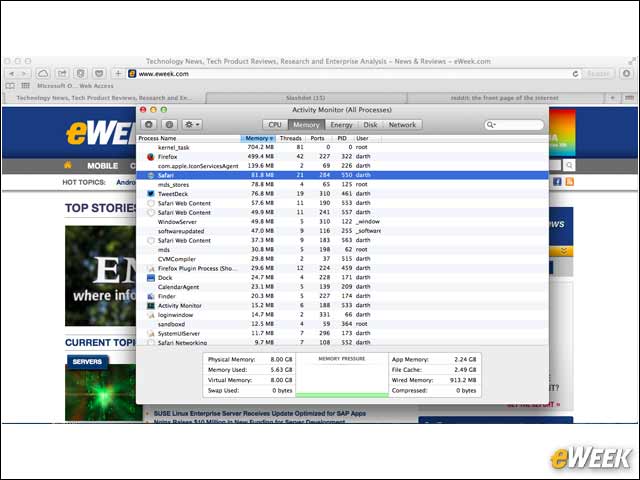The height and width of the screenshot is (480, 640).
Task: Focus the Activity Monitor search field
Action: point(514,124)
